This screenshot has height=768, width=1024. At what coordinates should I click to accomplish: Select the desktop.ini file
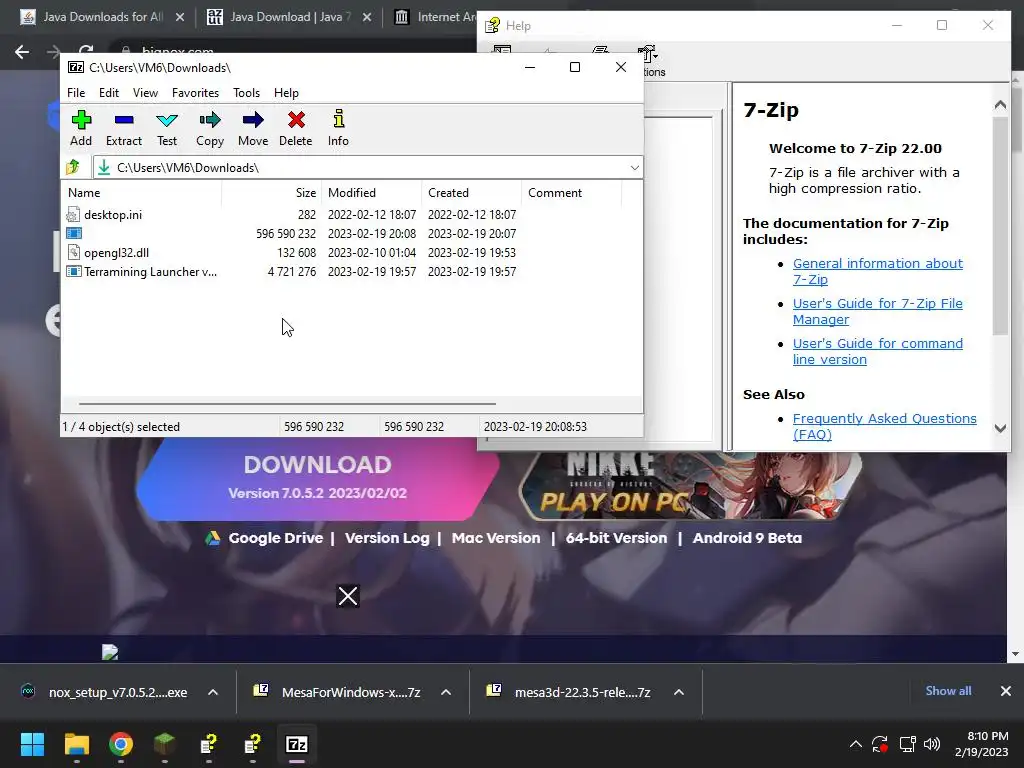coord(113,215)
